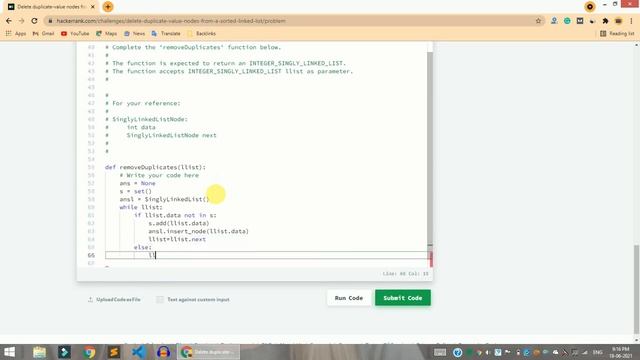Click Run Code button
Image resolution: width=640 pixels, height=360 pixels.
(x=349, y=298)
